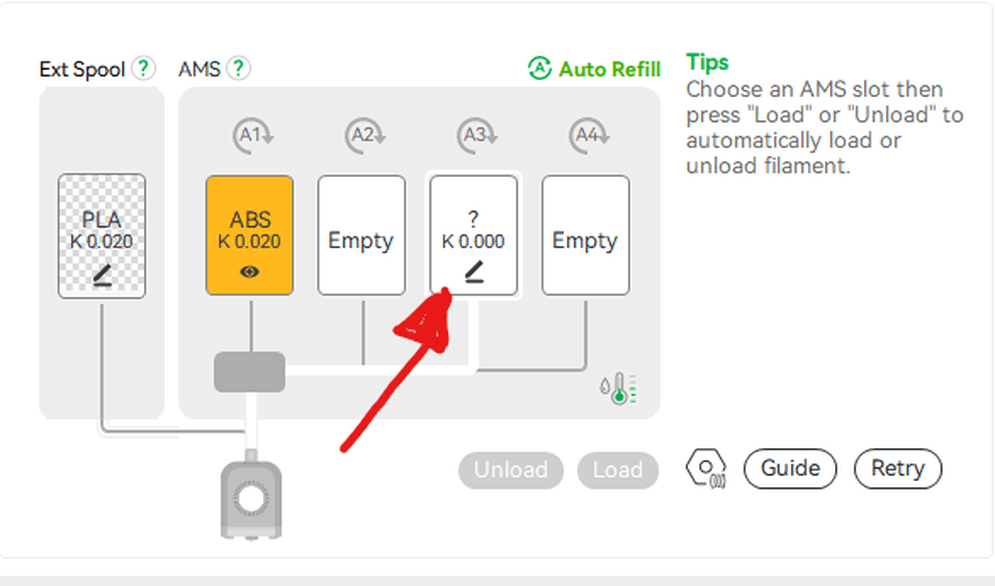Open the Guide button
995x586 pixels.
790,468
